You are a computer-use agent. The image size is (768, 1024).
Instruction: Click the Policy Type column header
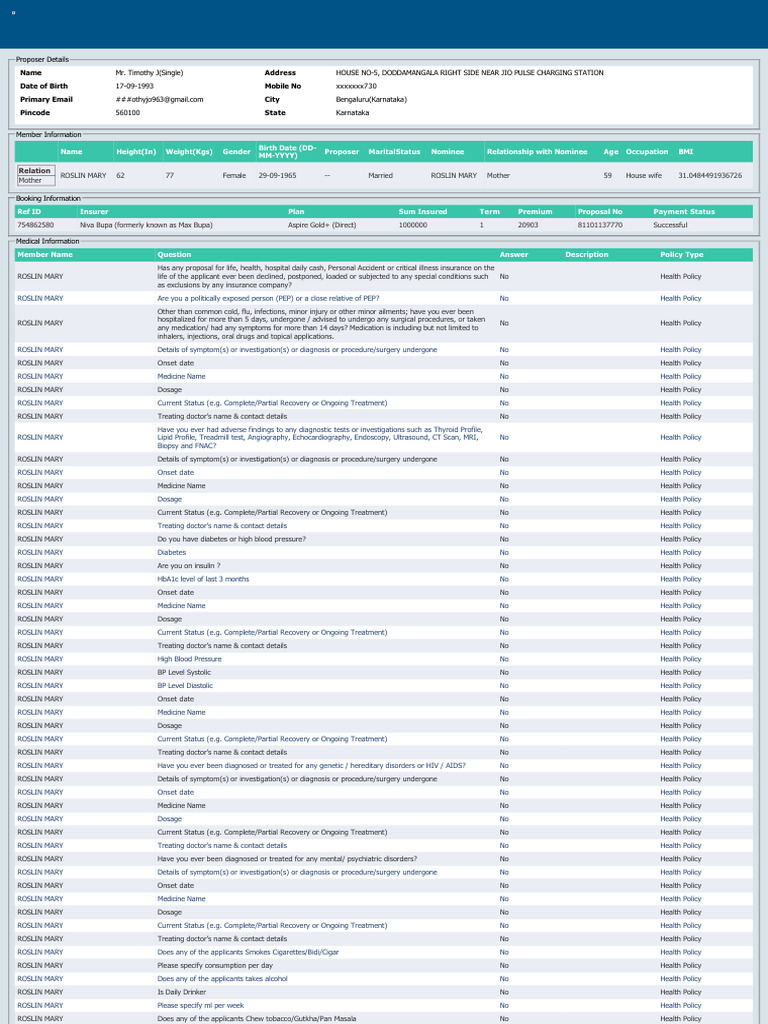pos(681,255)
